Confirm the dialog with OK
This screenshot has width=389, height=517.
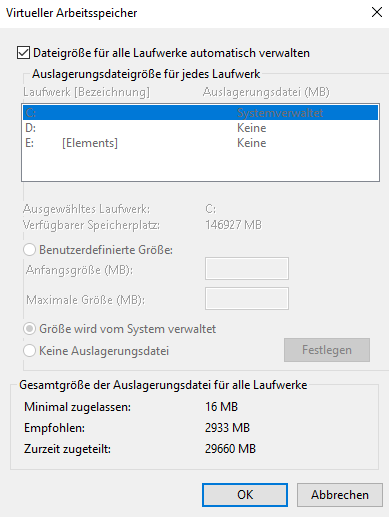click(x=245, y=495)
